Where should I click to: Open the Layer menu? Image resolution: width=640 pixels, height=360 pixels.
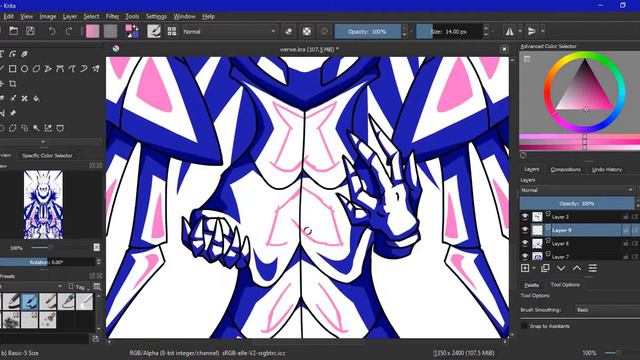(x=70, y=16)
